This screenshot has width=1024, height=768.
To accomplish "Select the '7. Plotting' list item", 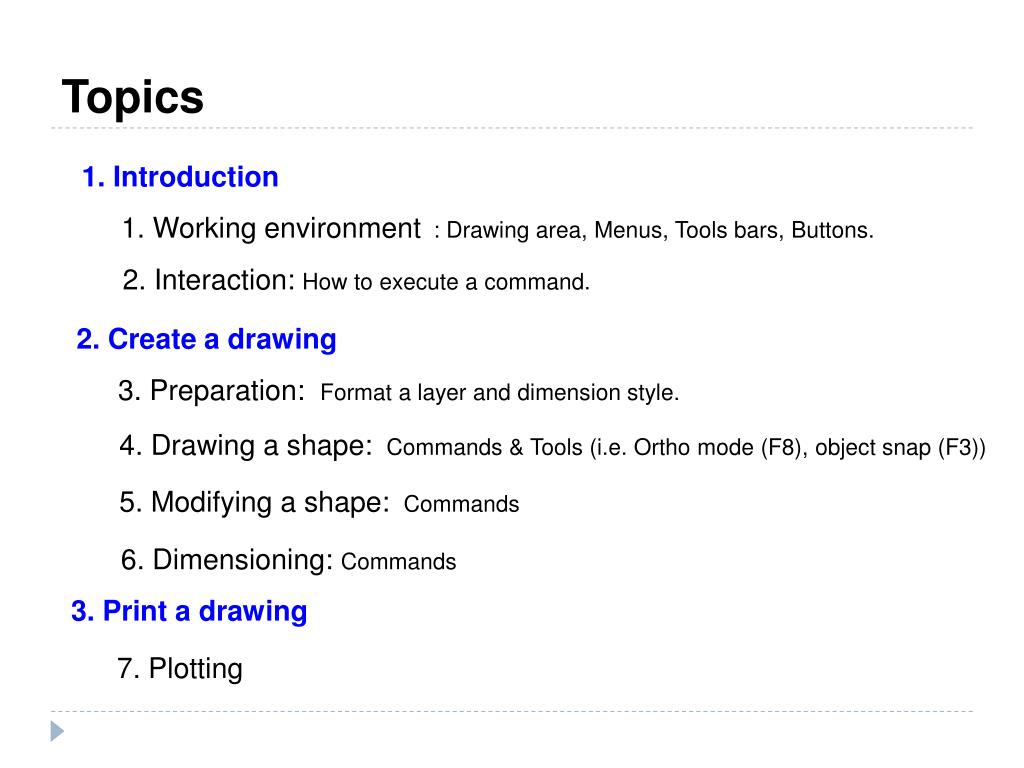I will (x=180, y=669).
